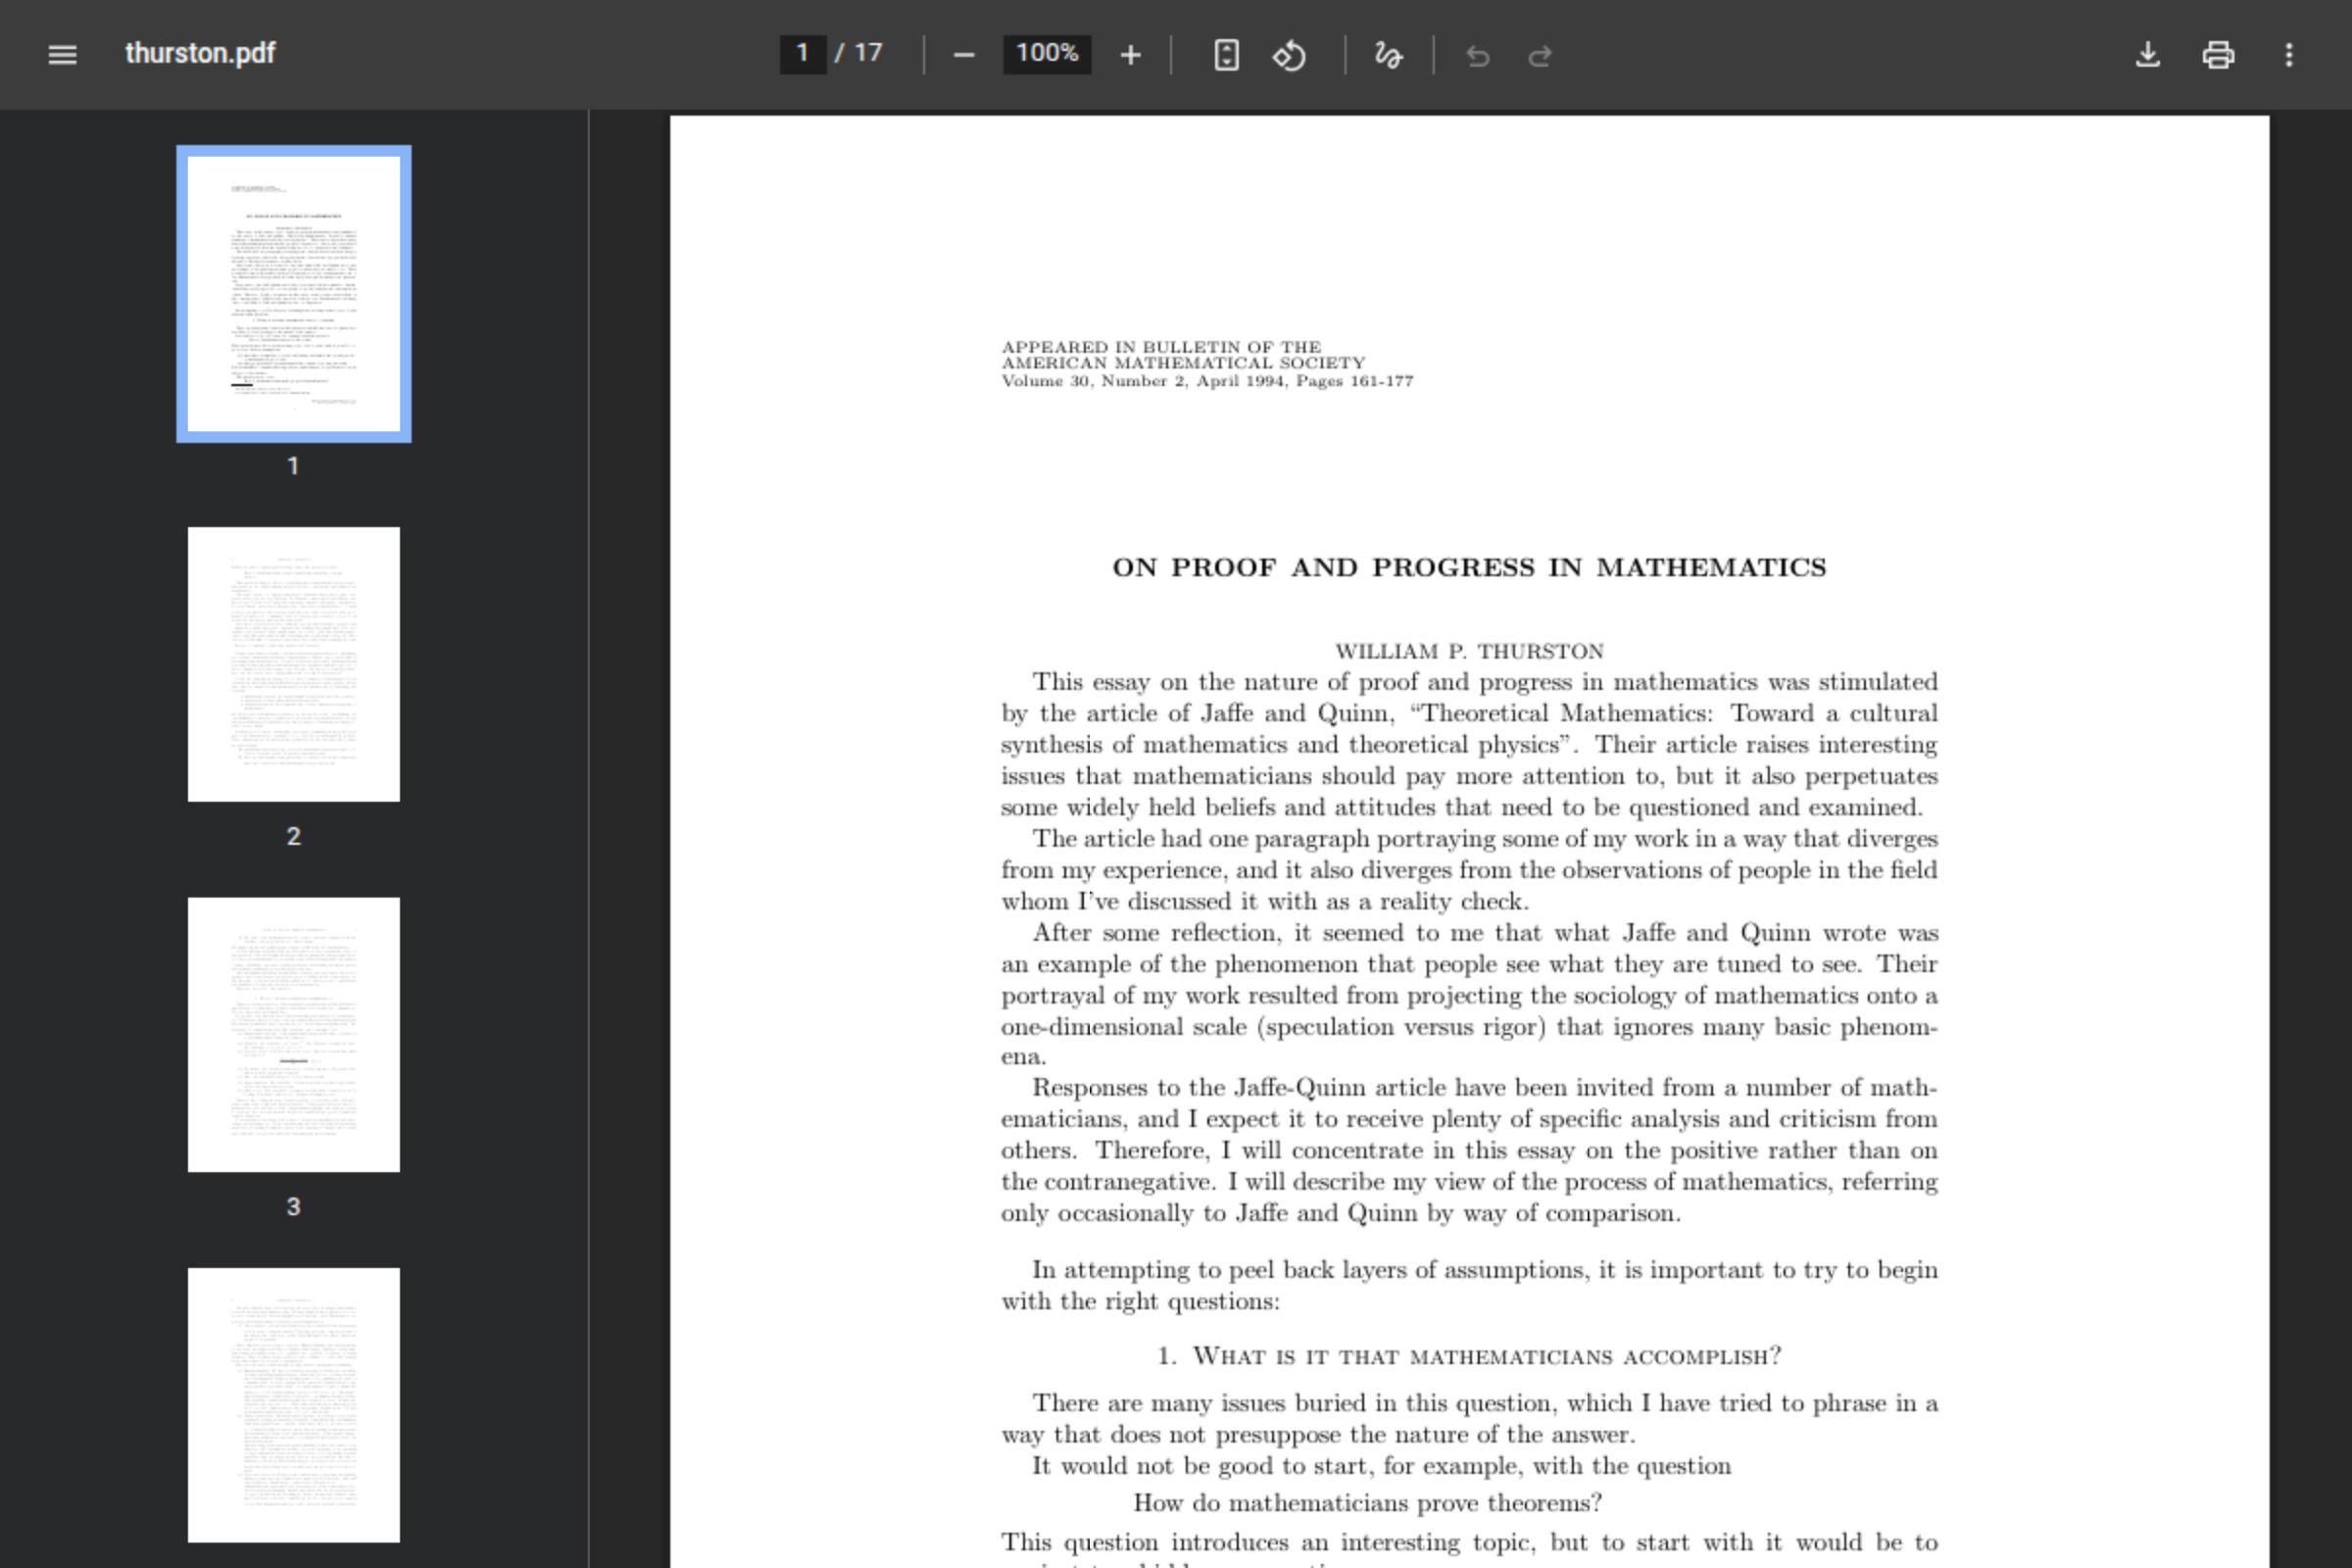Click the redo arrow icon
The height and width of the screenshot is (1568, 2352).
click(x=1540, y=56)
